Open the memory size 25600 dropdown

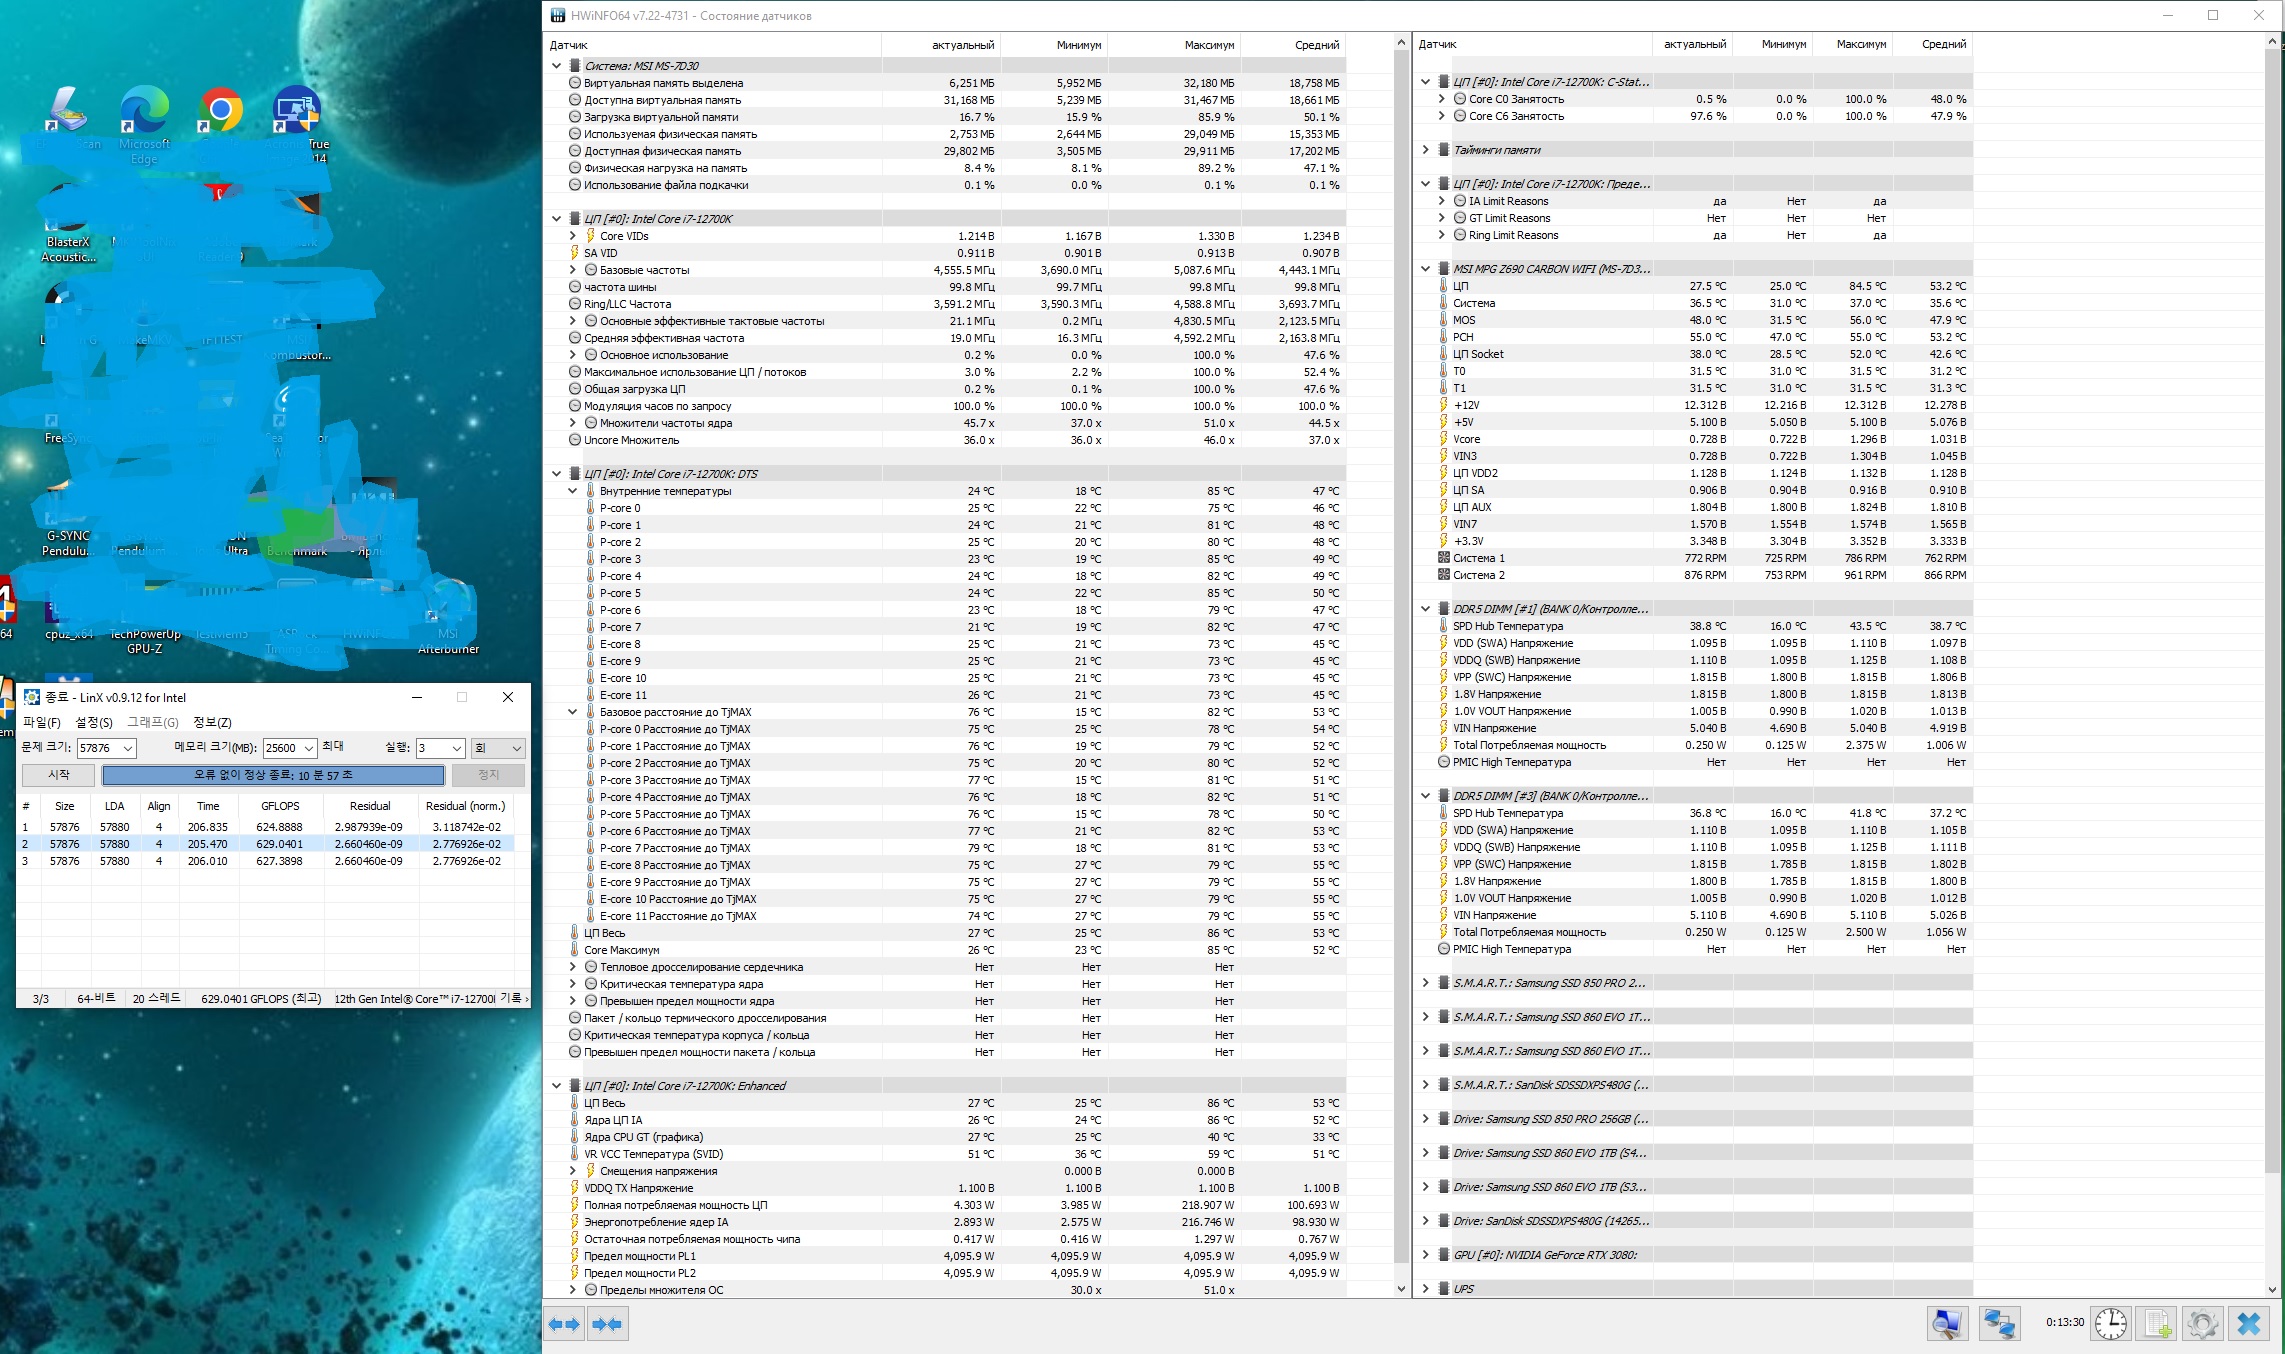(x=309, y=748)
